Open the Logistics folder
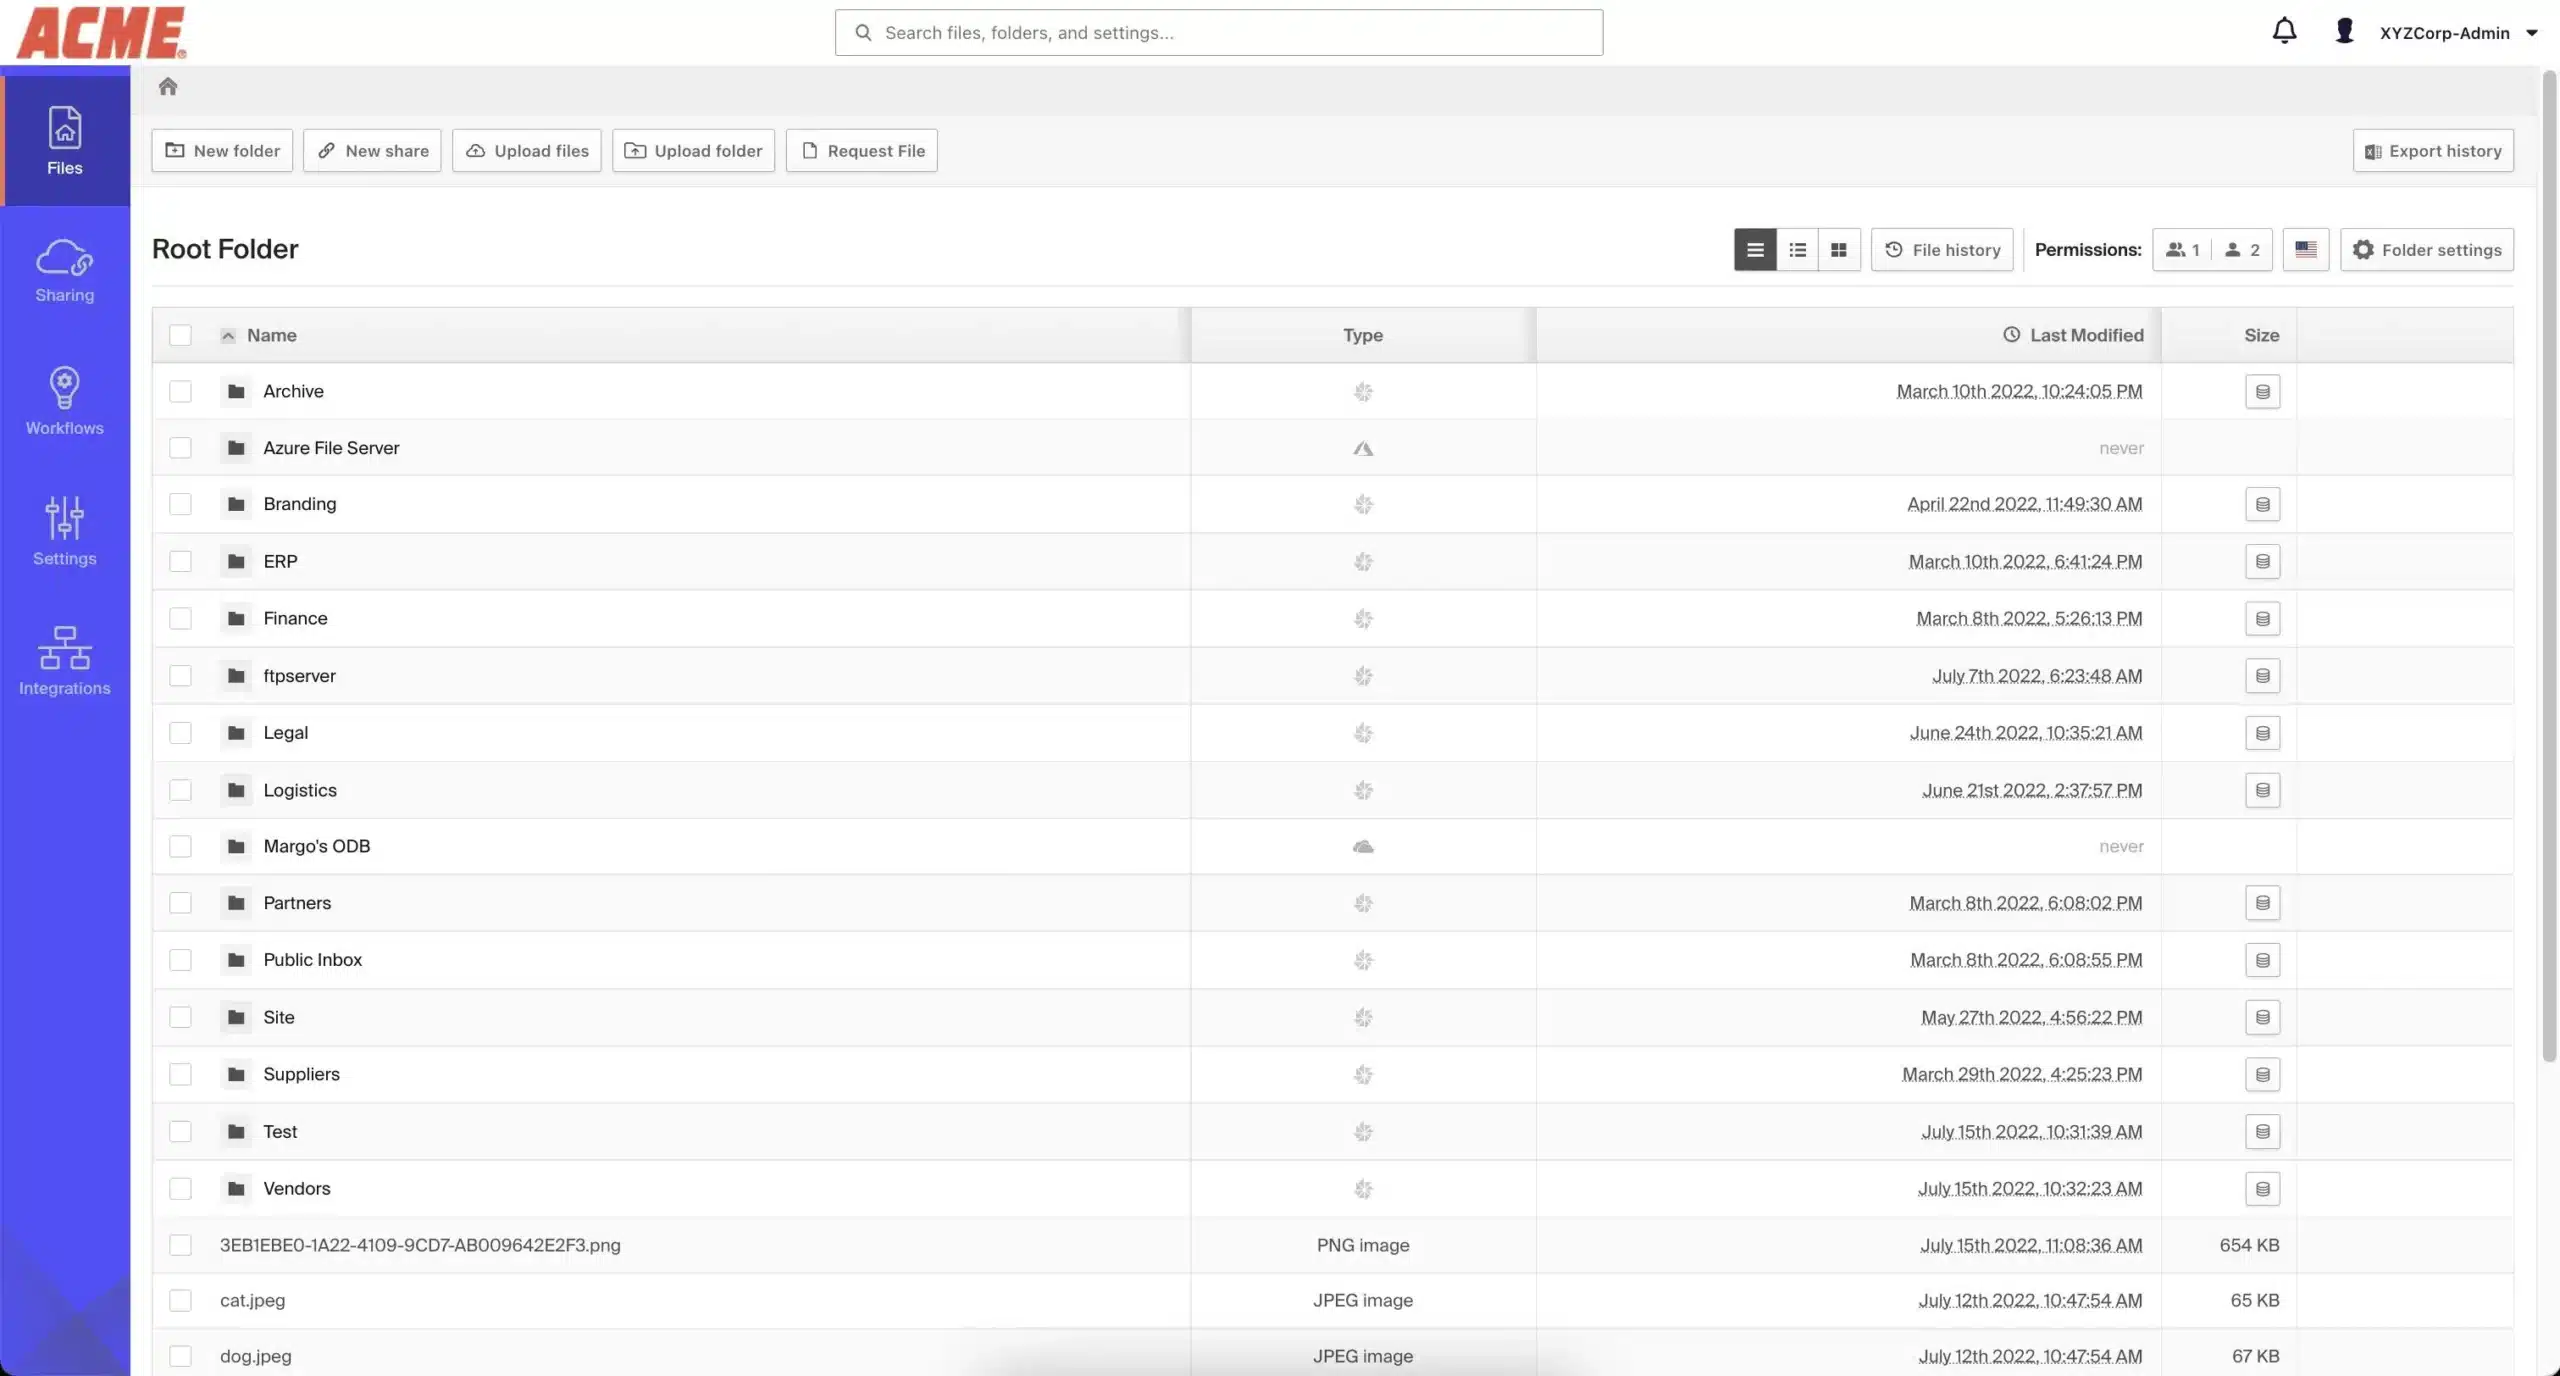2560x1376 pixels. click(300, 790)
